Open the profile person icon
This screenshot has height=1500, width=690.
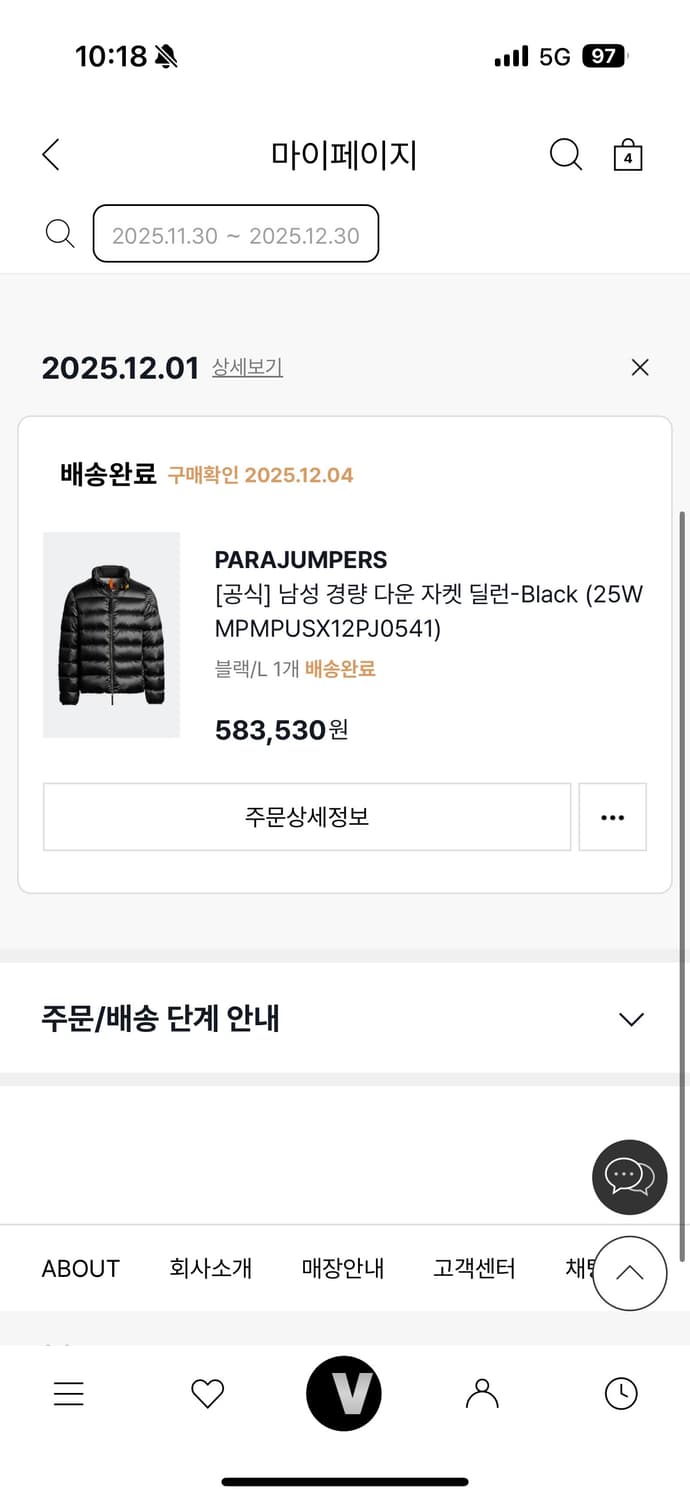click(482, 1393)
